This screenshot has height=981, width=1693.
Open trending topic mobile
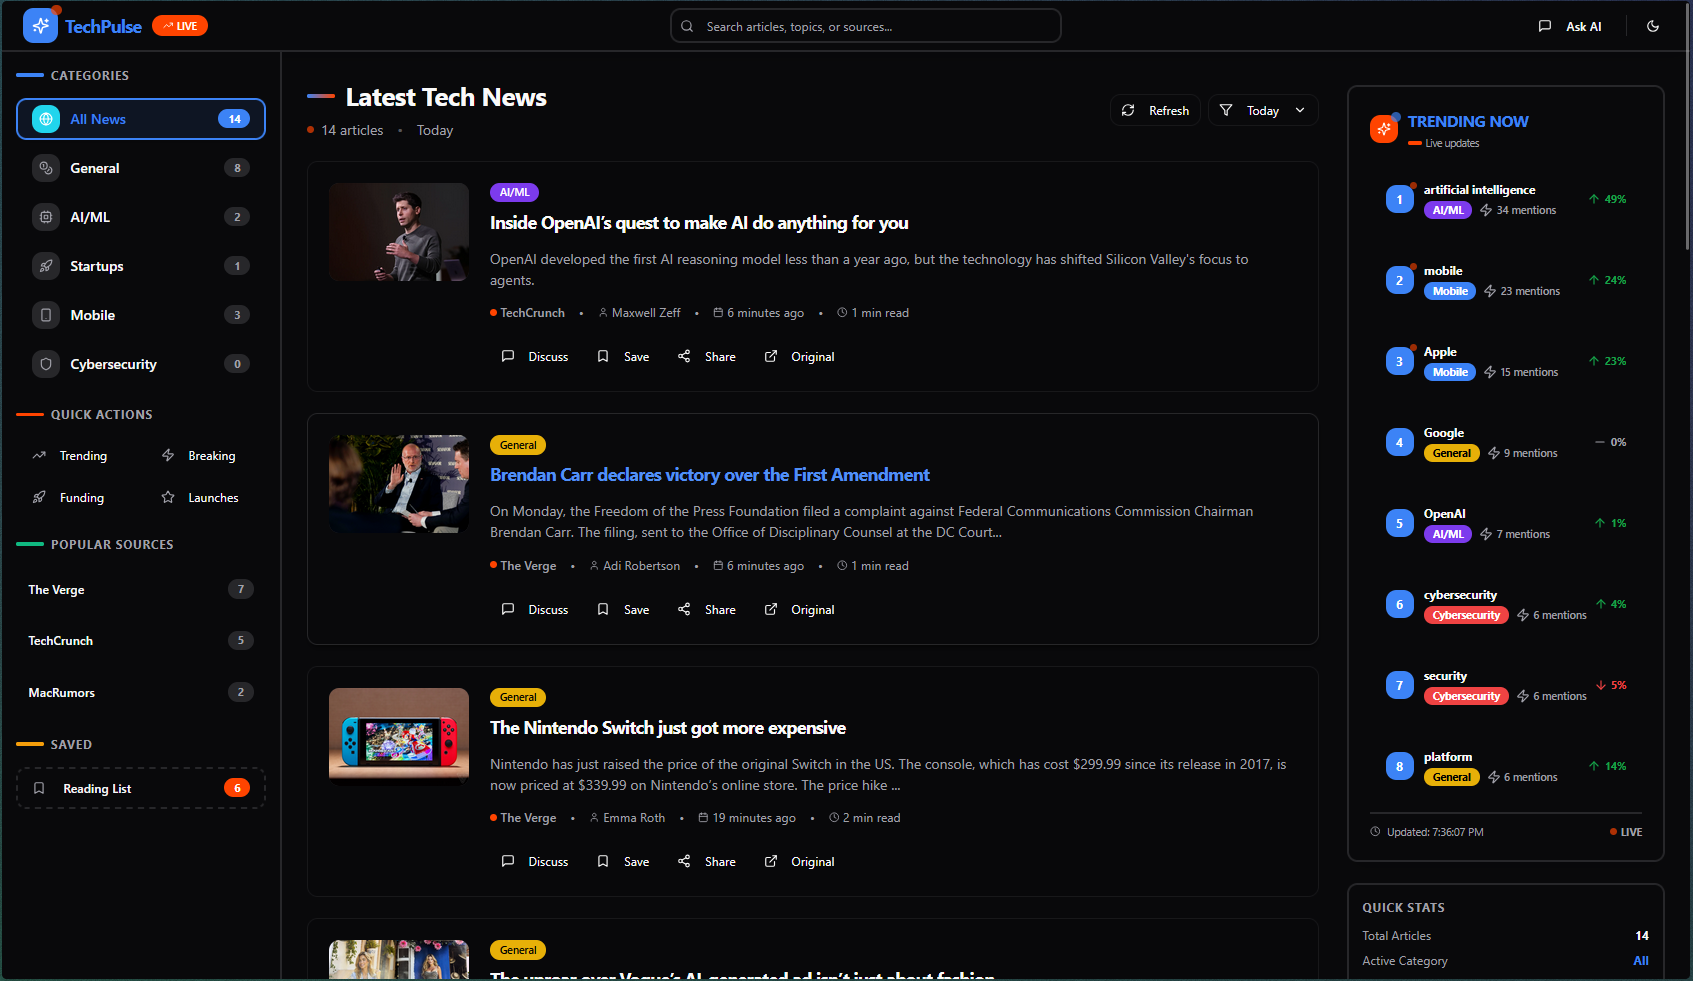click(1505, 281)
